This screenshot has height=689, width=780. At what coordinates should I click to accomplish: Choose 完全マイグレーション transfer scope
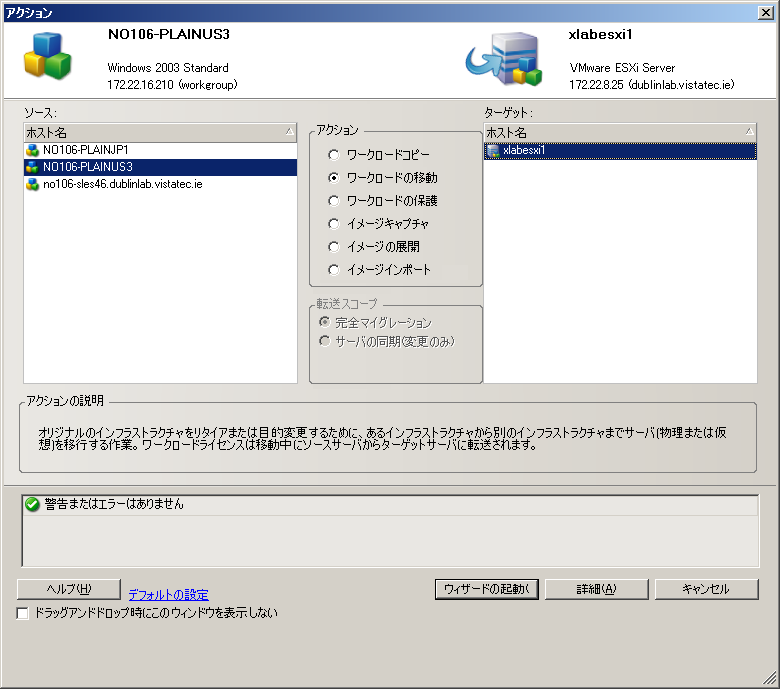point(325,322)
